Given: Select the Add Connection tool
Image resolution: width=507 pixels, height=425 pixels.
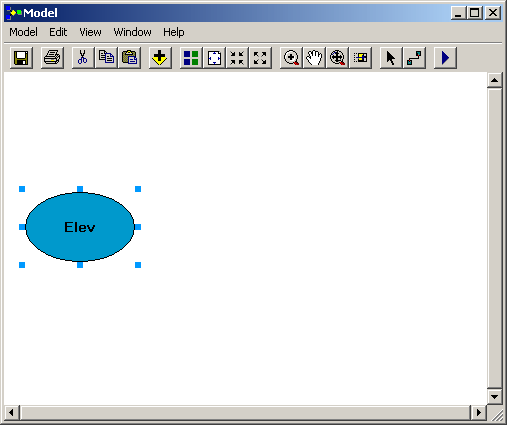Looking at the screenshot, I should (414, 58).
